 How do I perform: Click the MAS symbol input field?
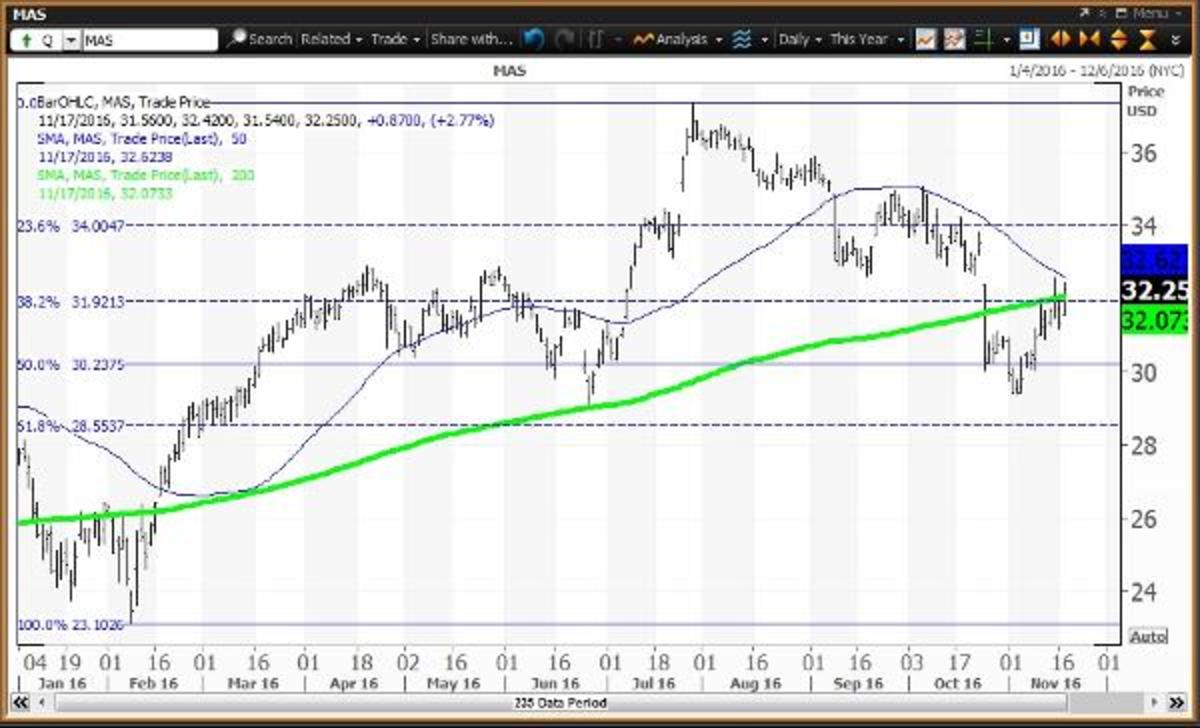point(149,39)
